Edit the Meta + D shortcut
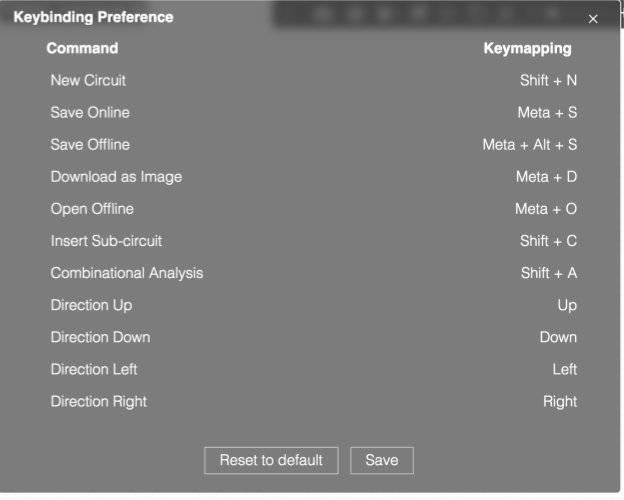The width and height of the screenshot is (624, 500). (546, 177)
